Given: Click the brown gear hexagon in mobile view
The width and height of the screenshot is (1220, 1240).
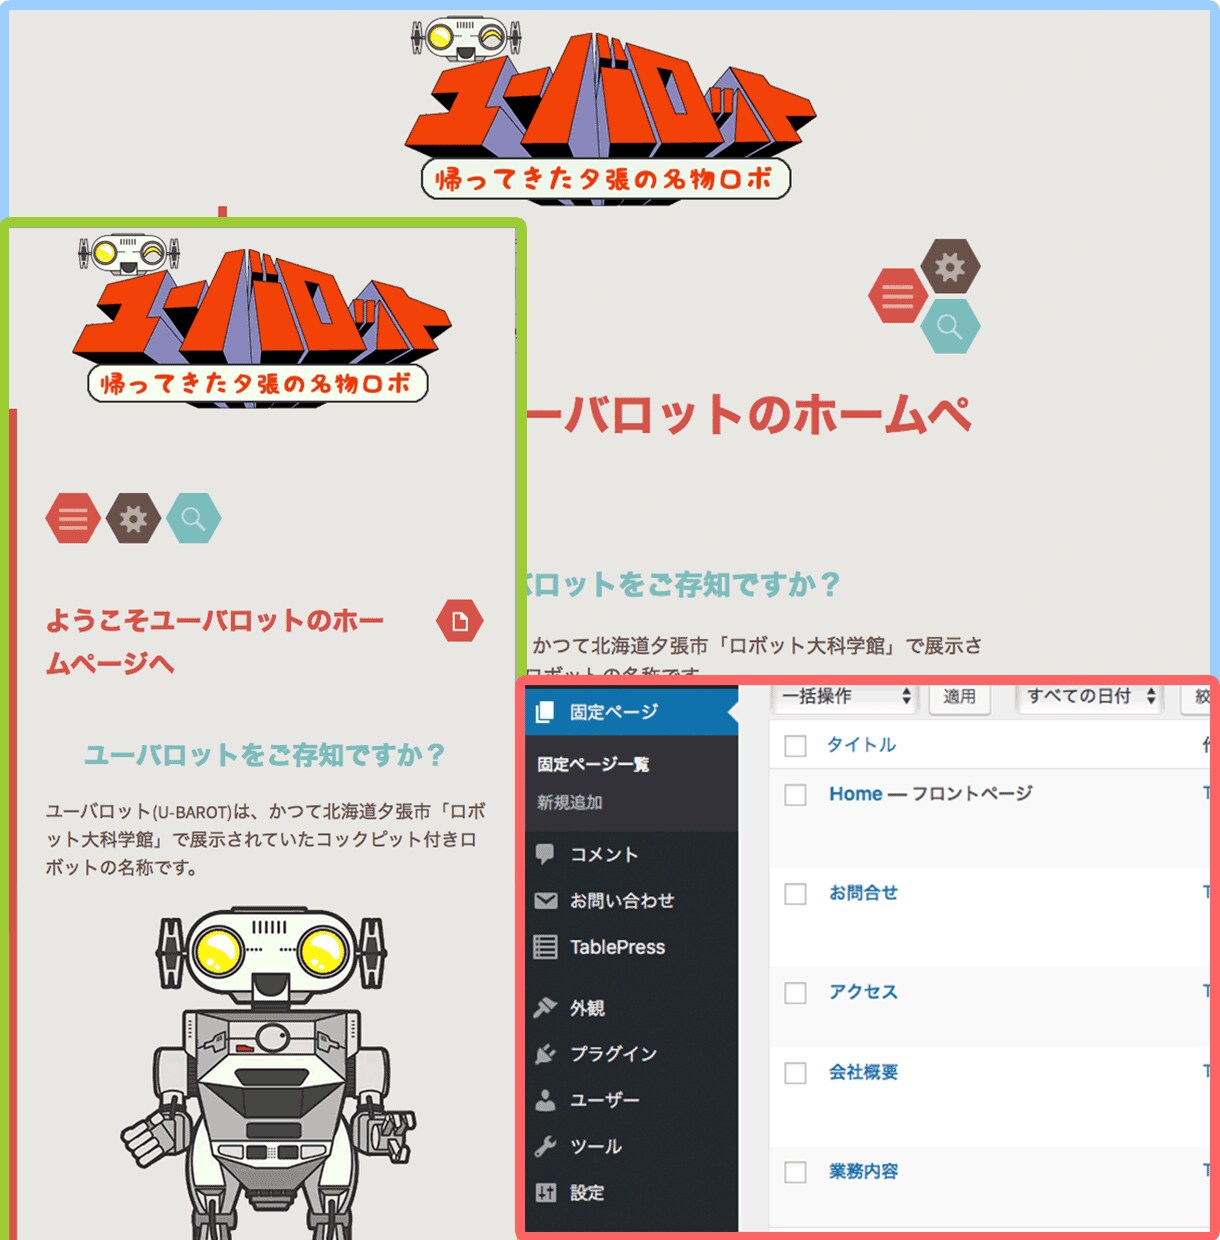Looking at the screenshot, I should pyautogui.click(x=133, y=518).
